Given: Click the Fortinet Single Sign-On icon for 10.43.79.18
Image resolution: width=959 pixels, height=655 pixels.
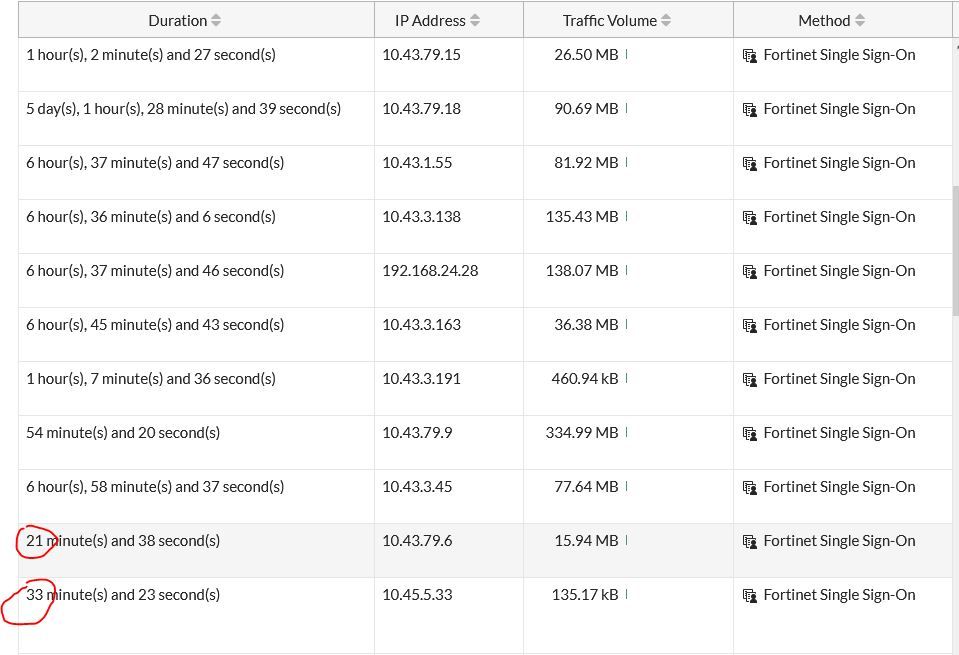Looking at the screenshot, I should click(x=750, y=110).
